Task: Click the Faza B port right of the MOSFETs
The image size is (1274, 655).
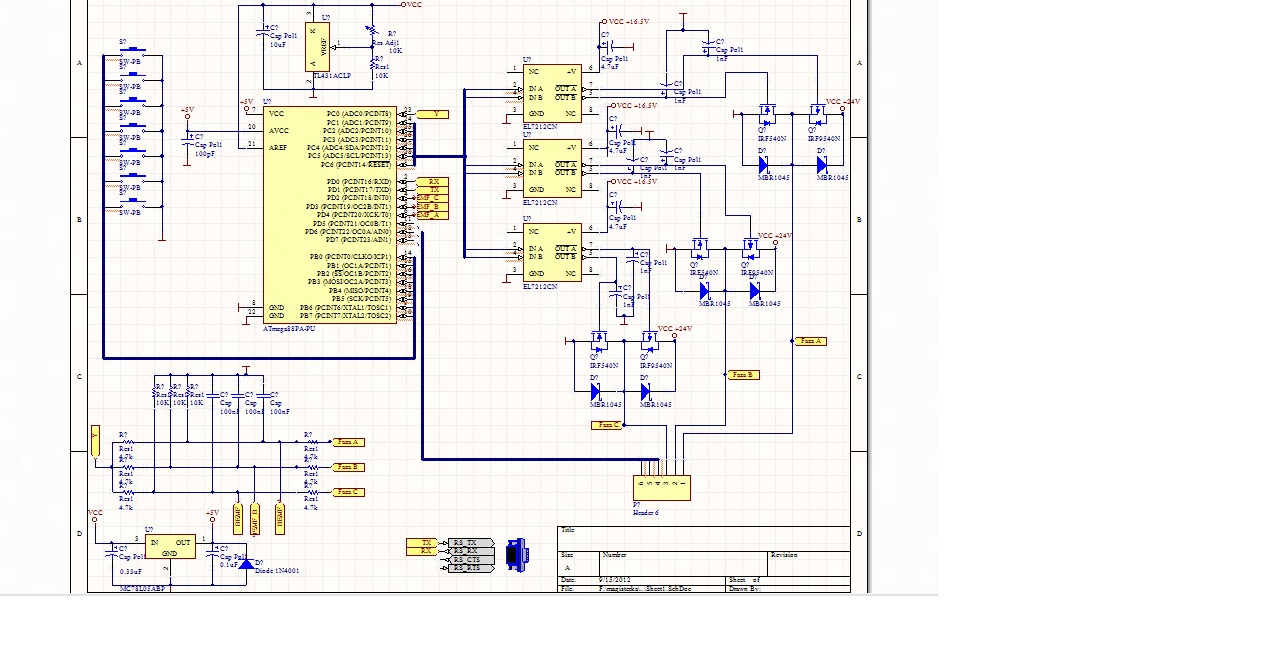Action: (x=742, y=375)
